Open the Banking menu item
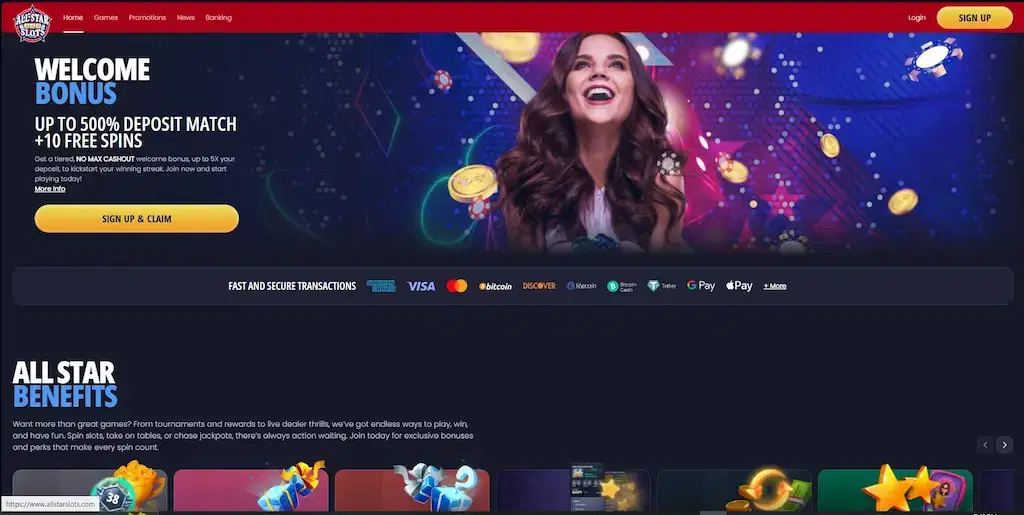The width and height of the screenshot is (1024, 515). click(x=218, y=18)
